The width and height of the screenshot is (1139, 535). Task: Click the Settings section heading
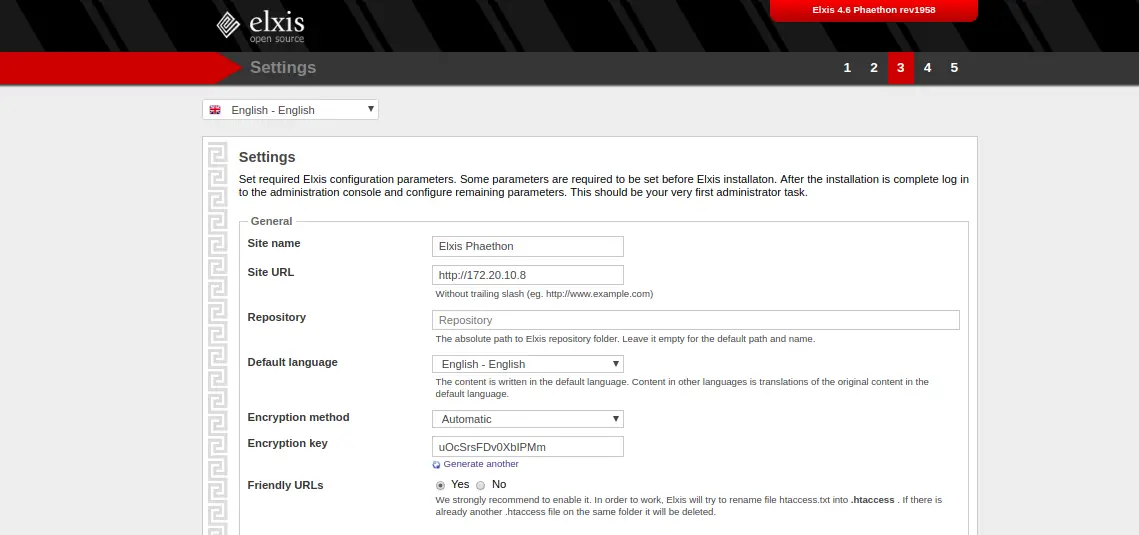[x=267, y=157]
